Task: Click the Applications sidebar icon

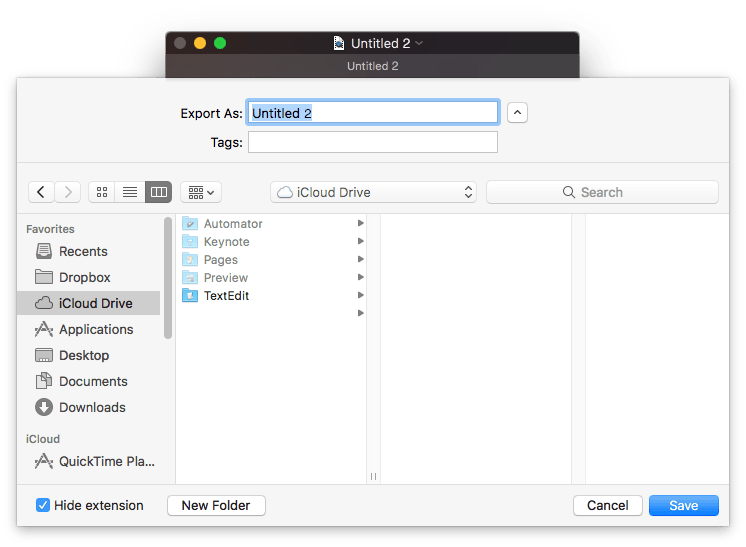Action: 44,329
